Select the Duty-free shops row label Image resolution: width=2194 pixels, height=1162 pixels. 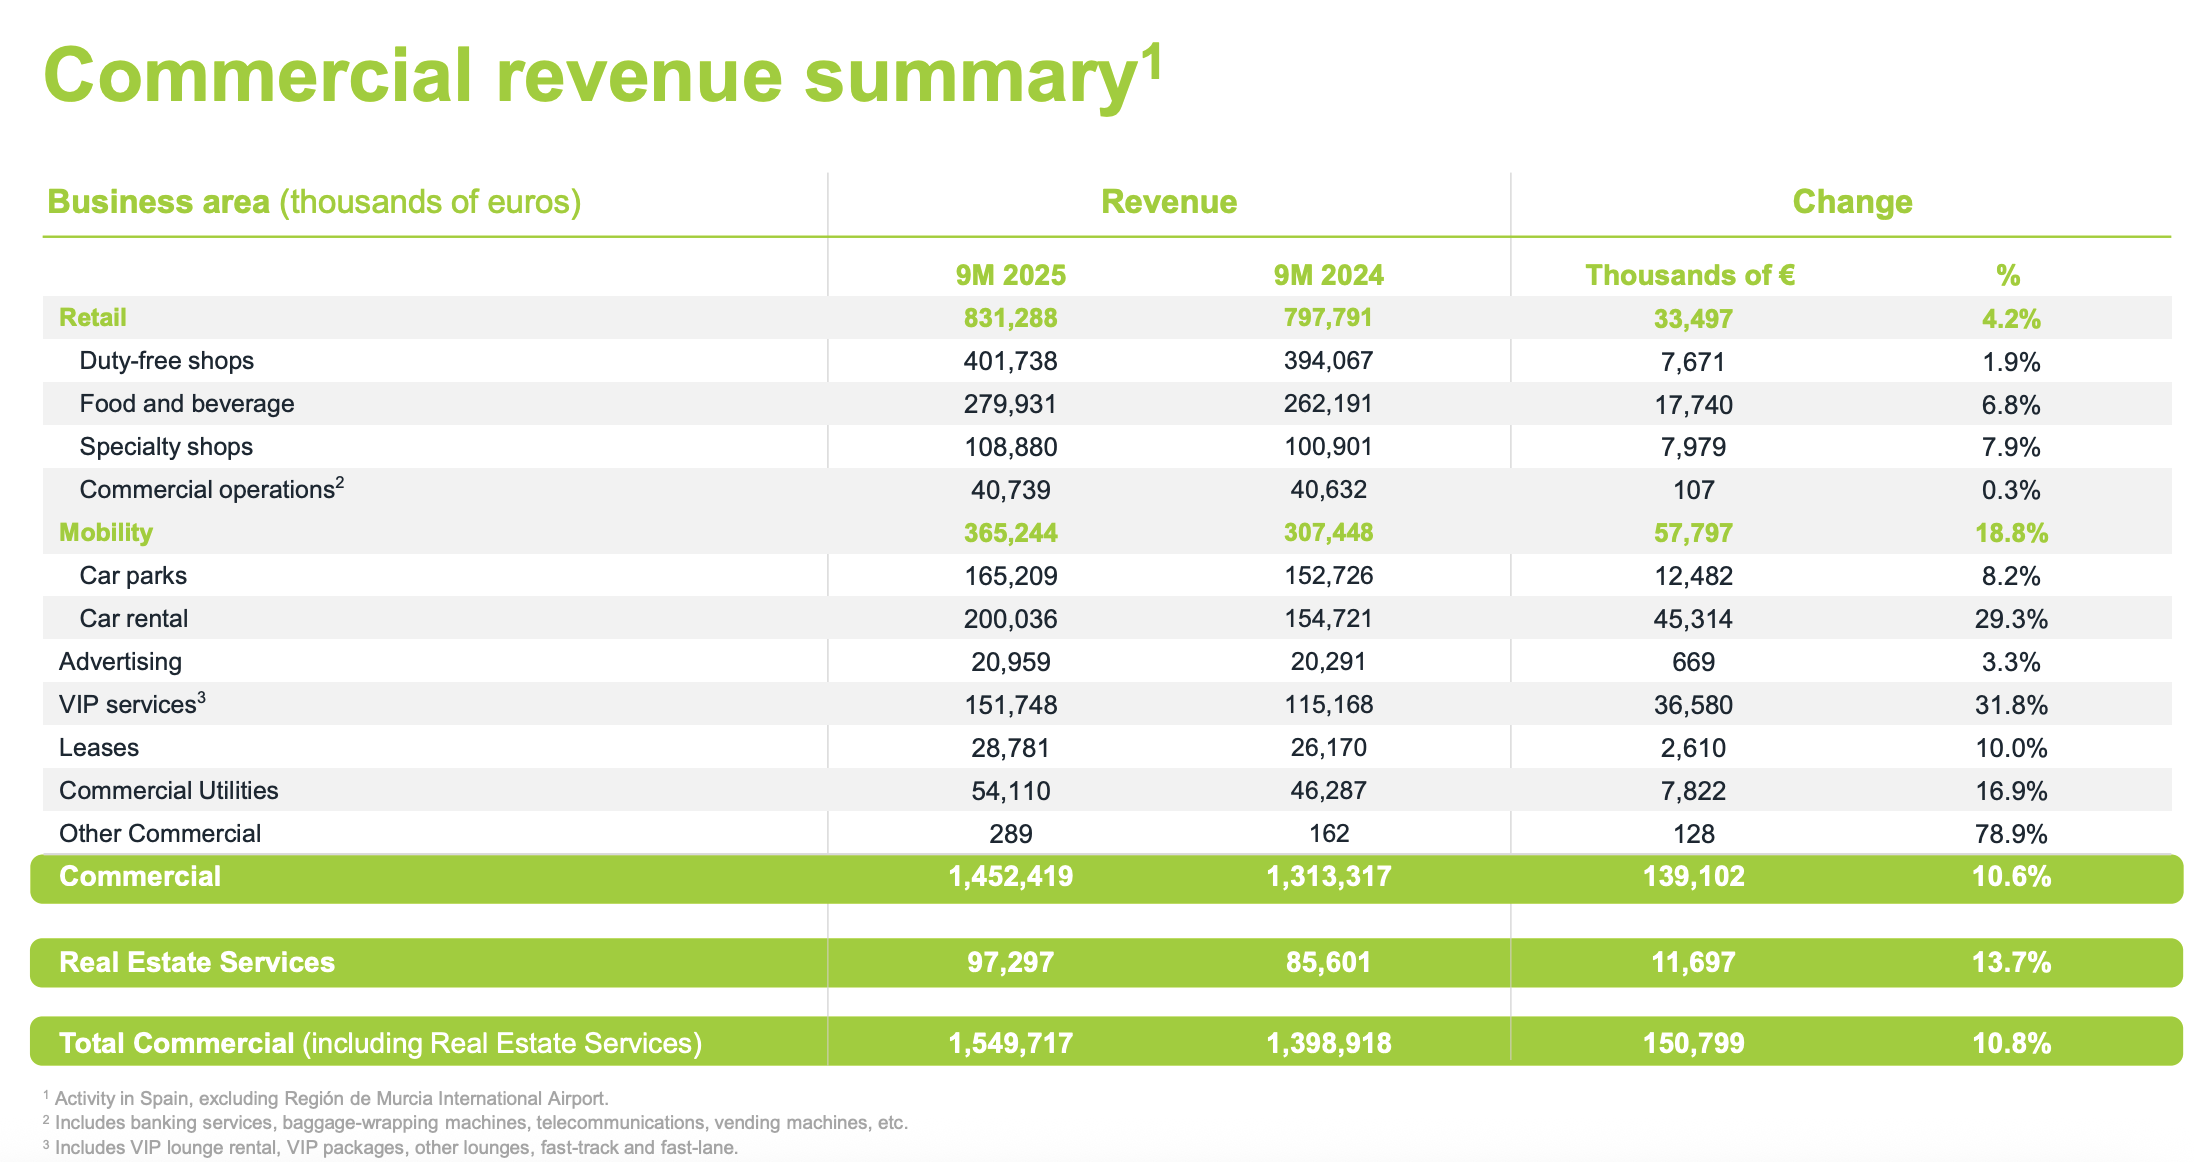(x=166, y=361)
